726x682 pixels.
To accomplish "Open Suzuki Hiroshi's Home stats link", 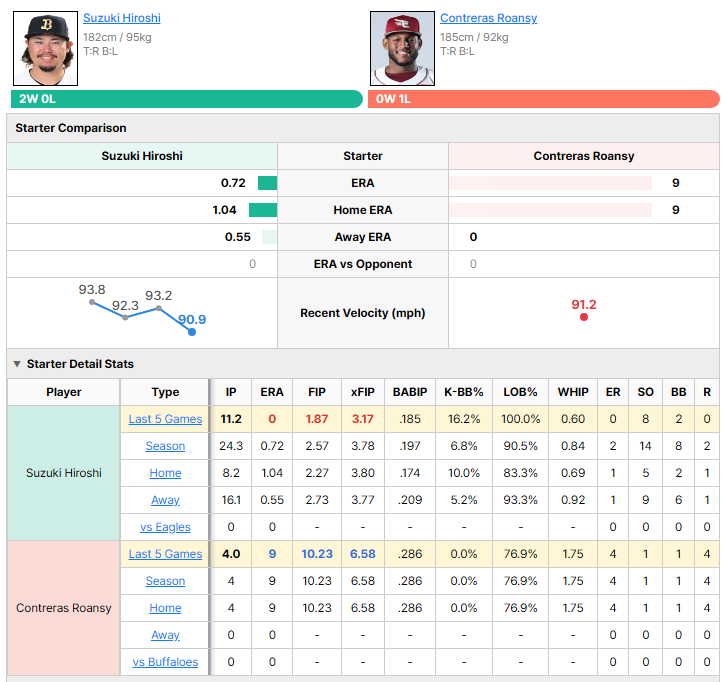I will point(165,473).
